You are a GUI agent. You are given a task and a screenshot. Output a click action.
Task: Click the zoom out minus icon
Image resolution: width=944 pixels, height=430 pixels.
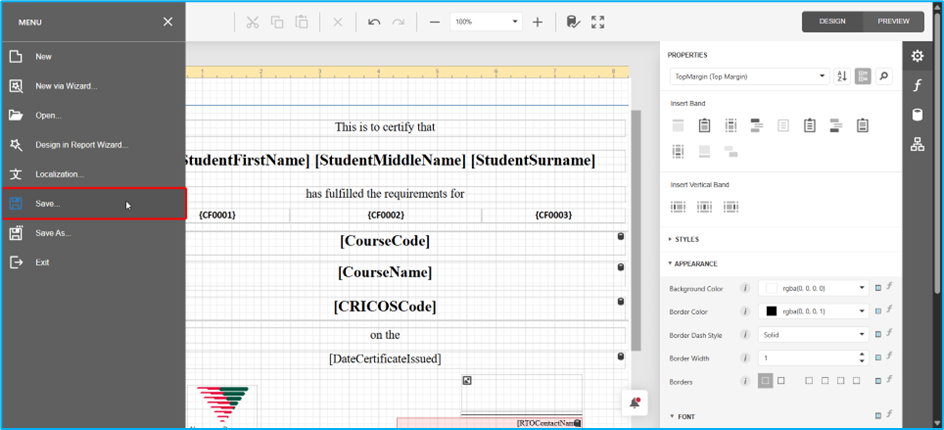point(434,22)
